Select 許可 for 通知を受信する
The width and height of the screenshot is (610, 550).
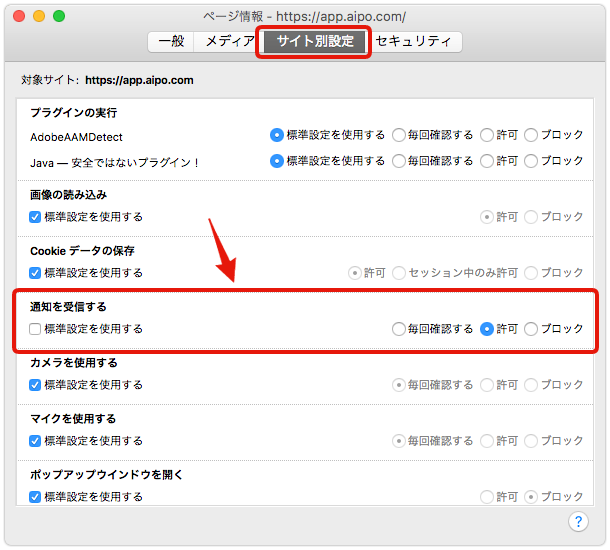click(x=487, y=329)
